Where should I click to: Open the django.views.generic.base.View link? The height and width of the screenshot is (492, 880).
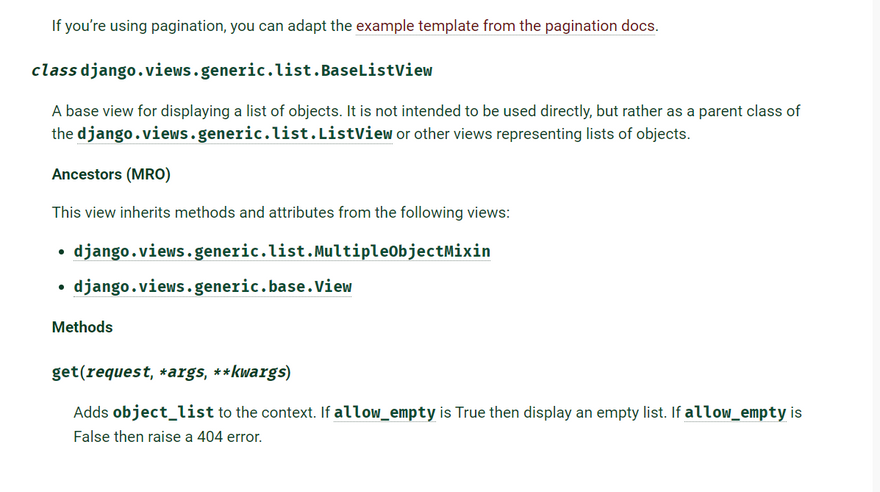[x=212, y=287]
